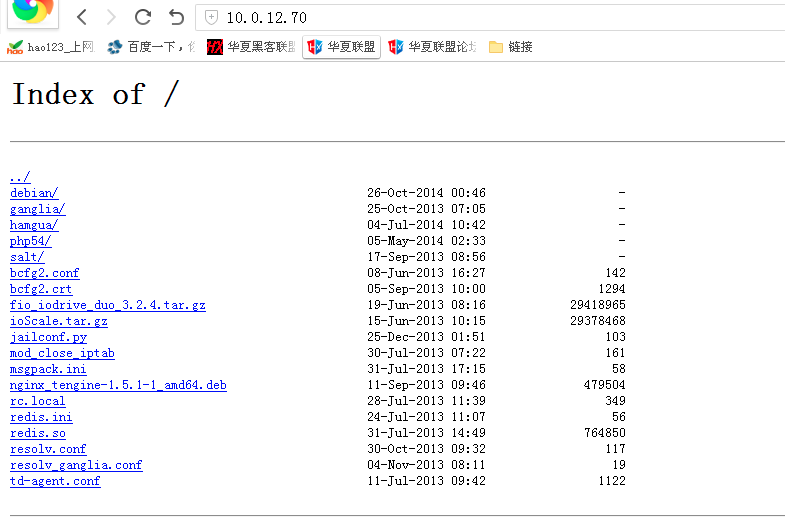Open the debian/ directory

pos(34,193)
